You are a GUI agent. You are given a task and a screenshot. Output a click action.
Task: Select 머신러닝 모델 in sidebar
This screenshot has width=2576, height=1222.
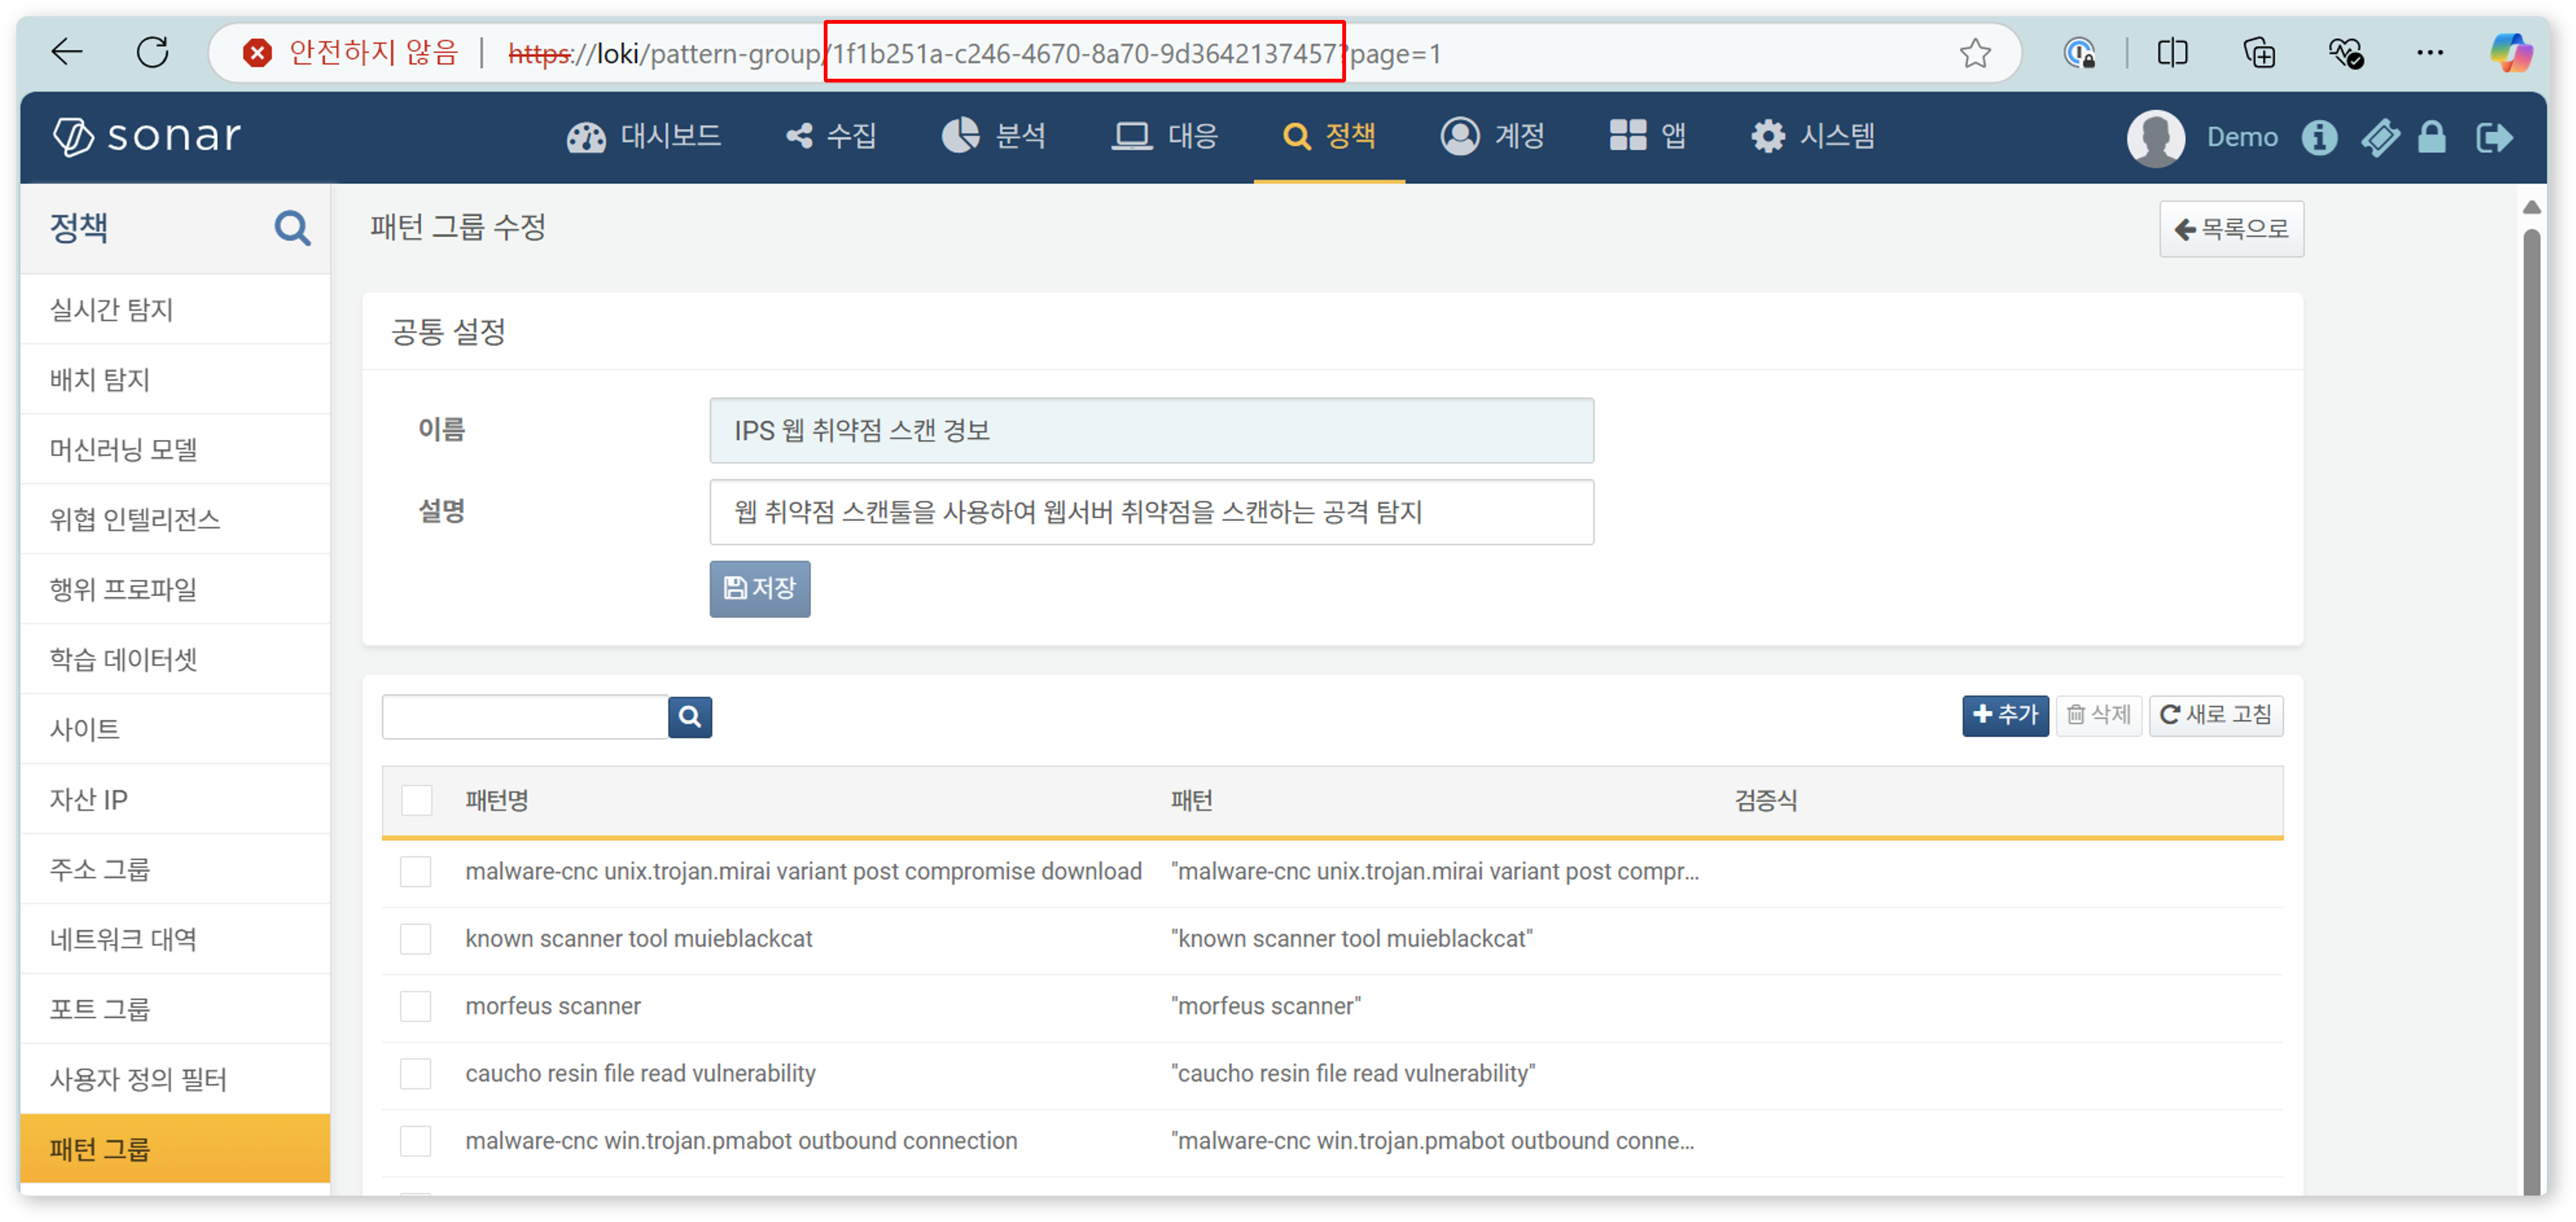coord(175,450)
